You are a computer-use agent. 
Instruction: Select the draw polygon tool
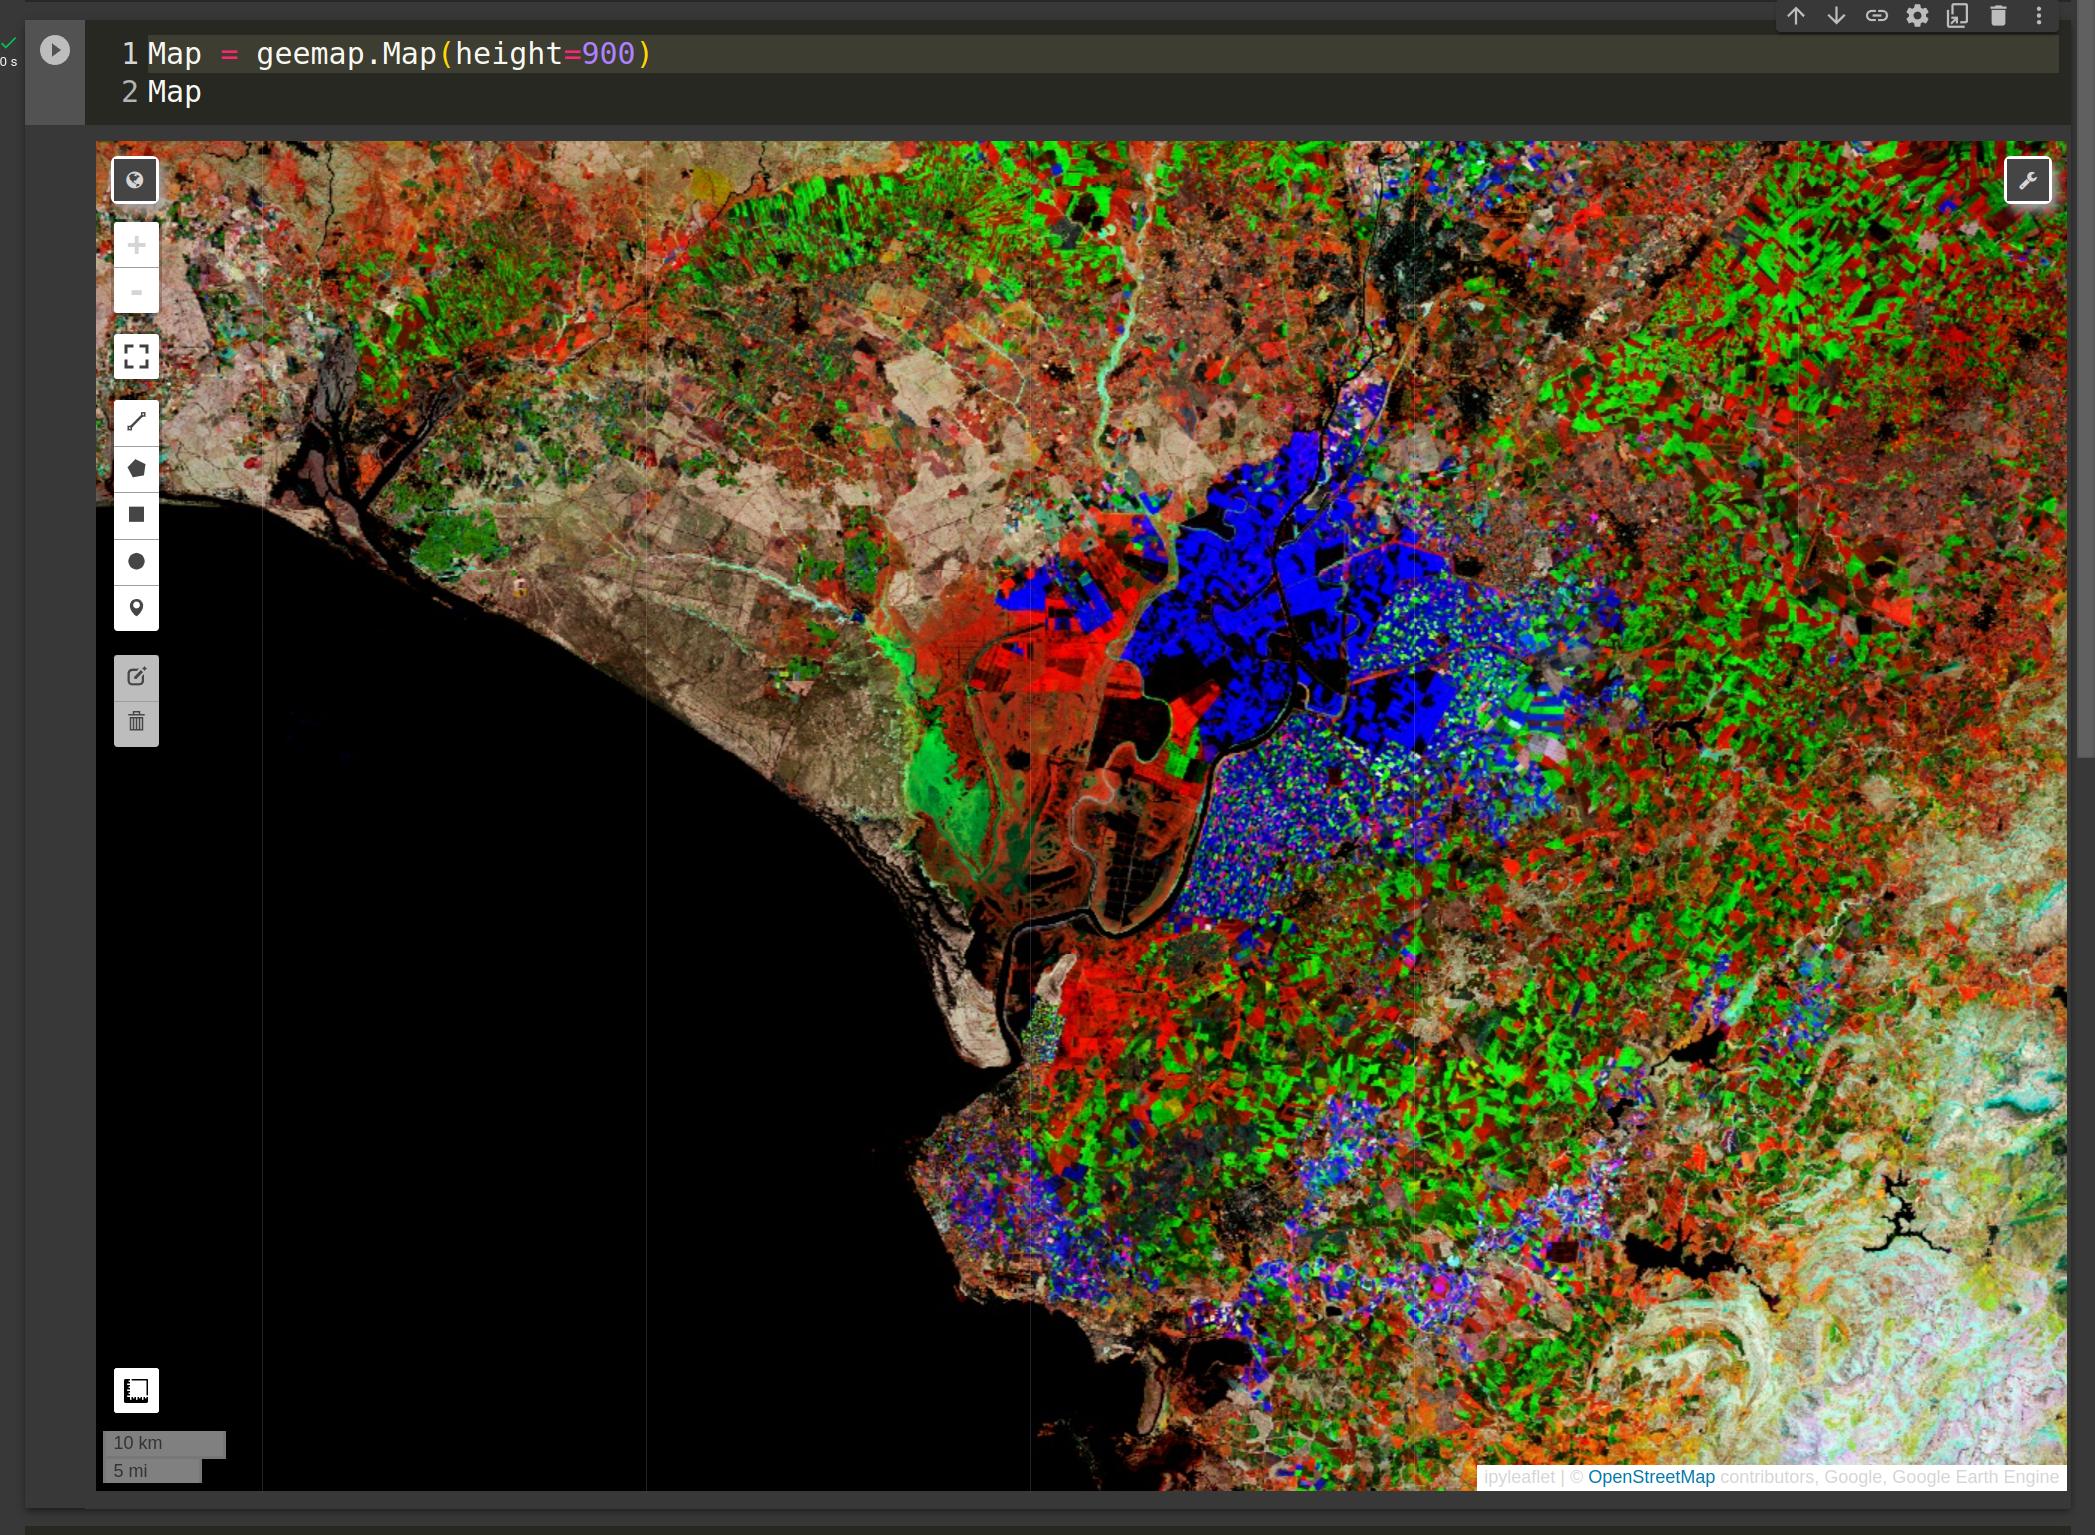tap(136, 468)
